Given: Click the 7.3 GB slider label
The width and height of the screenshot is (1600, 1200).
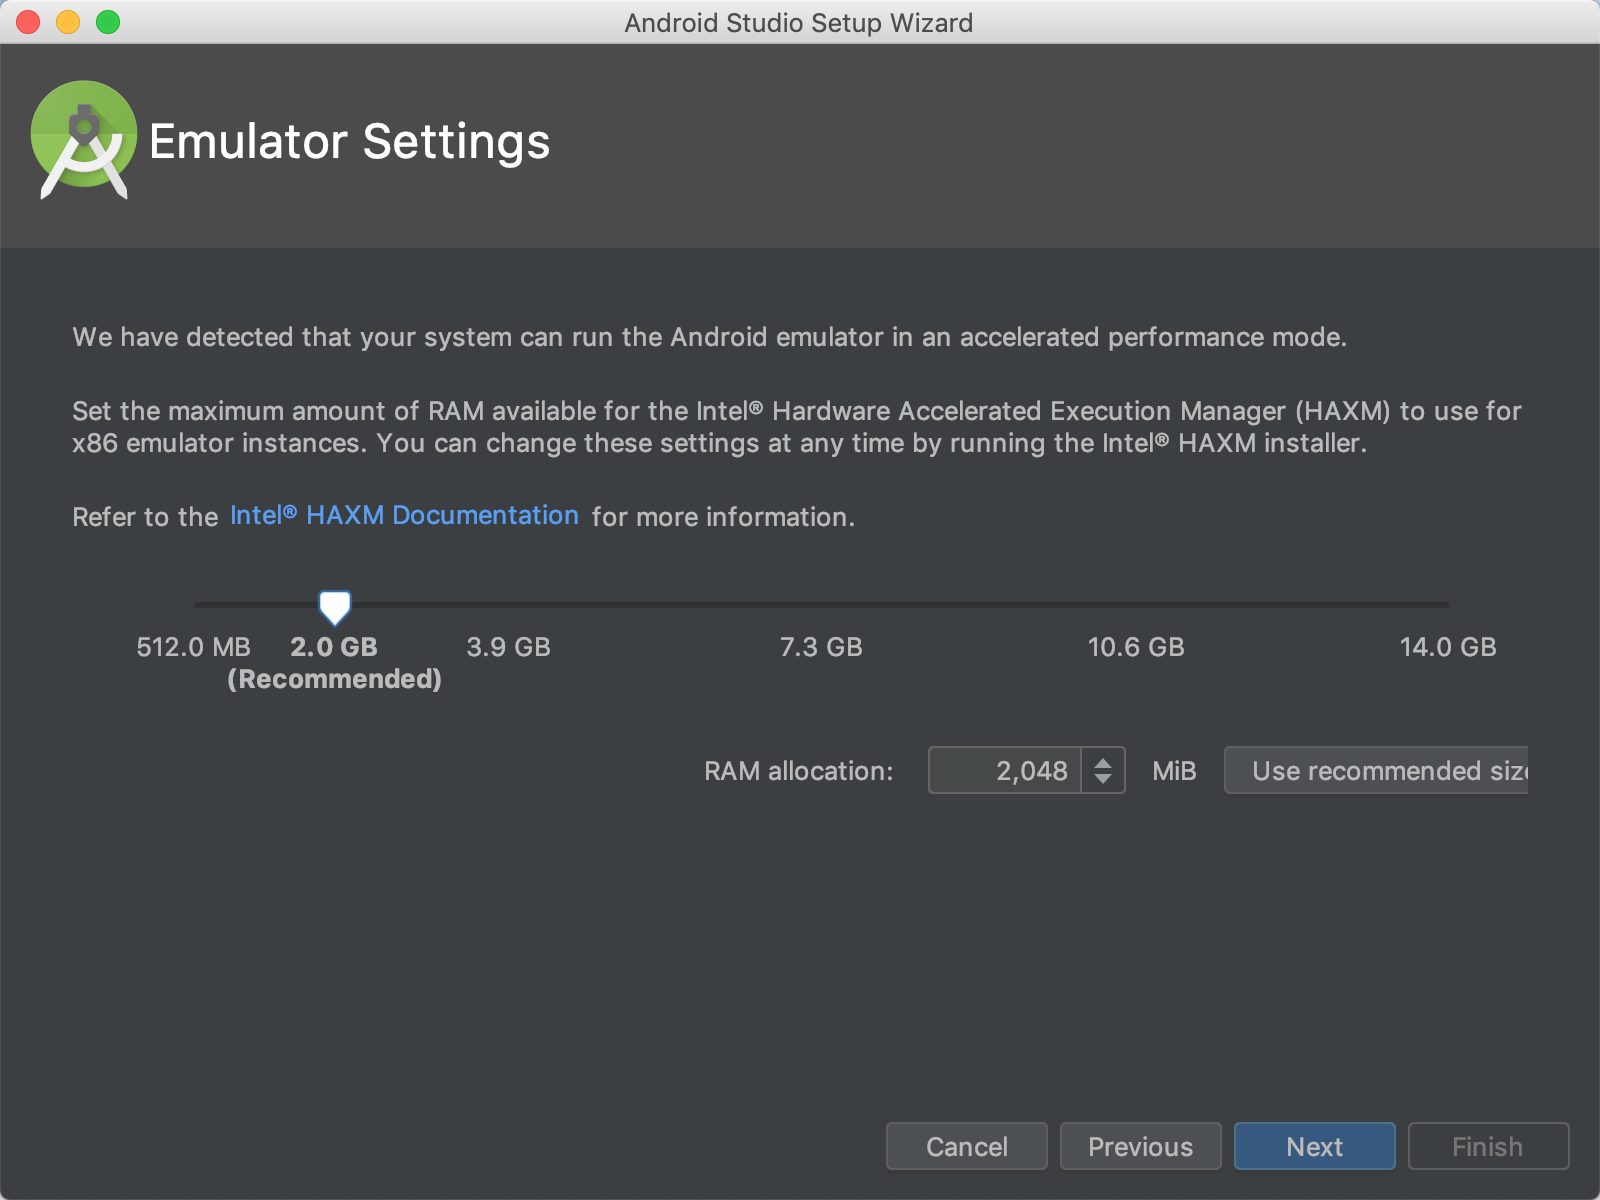Looking at the screenshot, I should tap(821, 647).
